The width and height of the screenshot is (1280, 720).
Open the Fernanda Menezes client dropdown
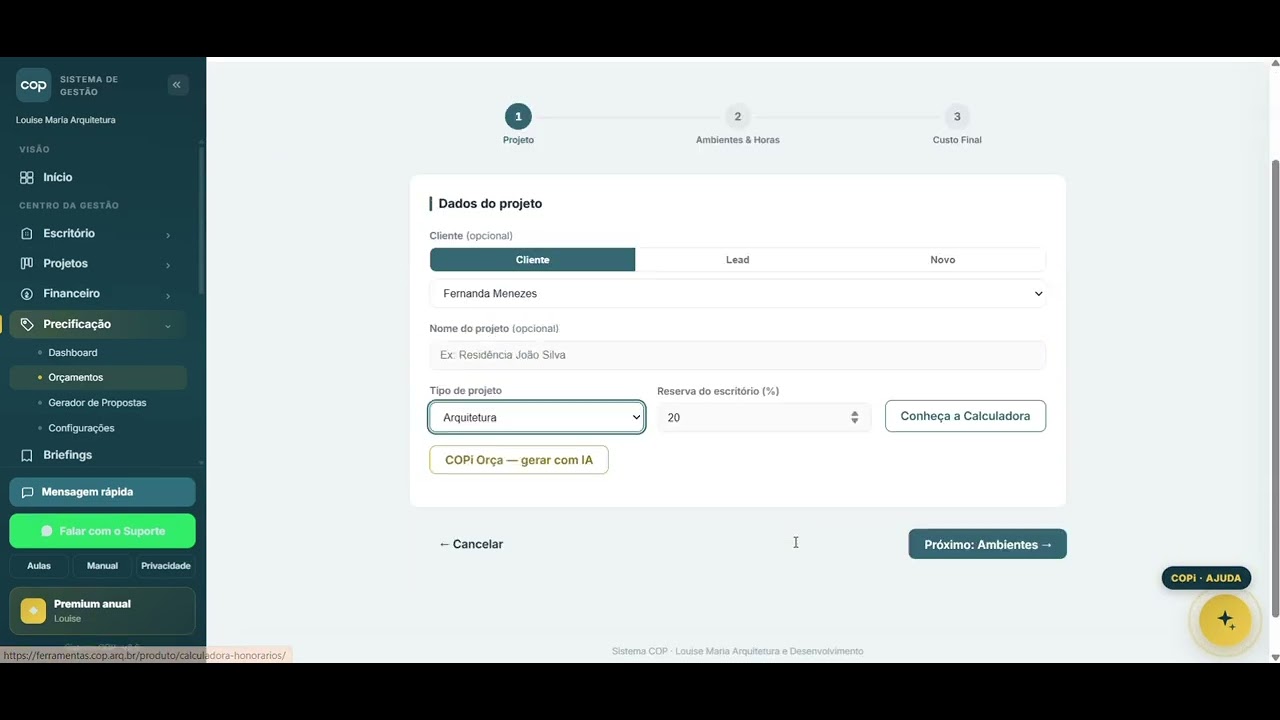coord(738,293)
